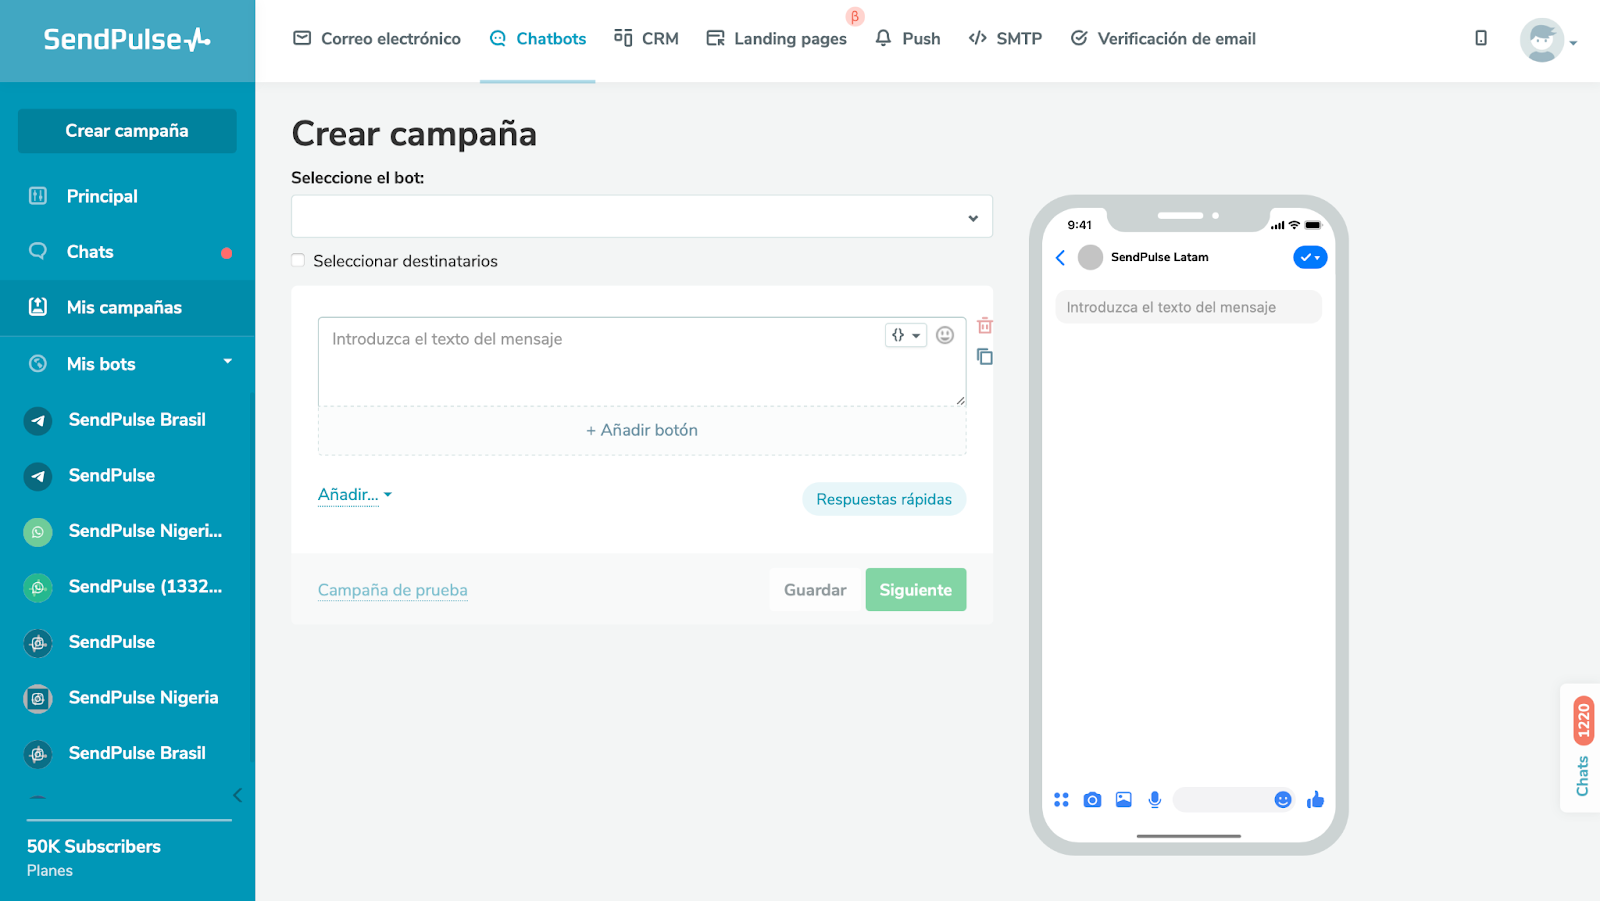Click the Mis campañas sidebar icon
This screenshot has width=1600, height=901.
point(38,307)
